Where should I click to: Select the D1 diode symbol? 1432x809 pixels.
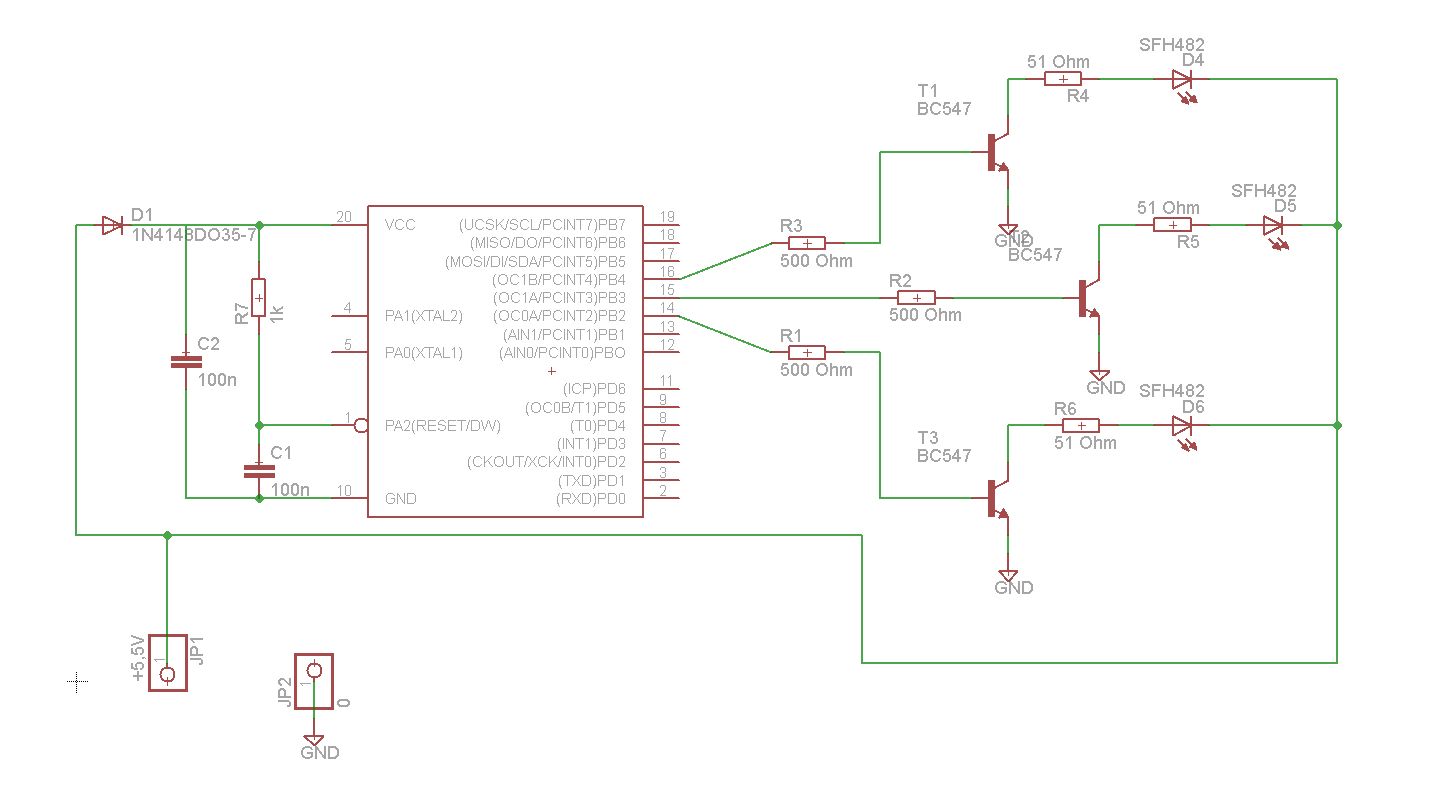112,225
